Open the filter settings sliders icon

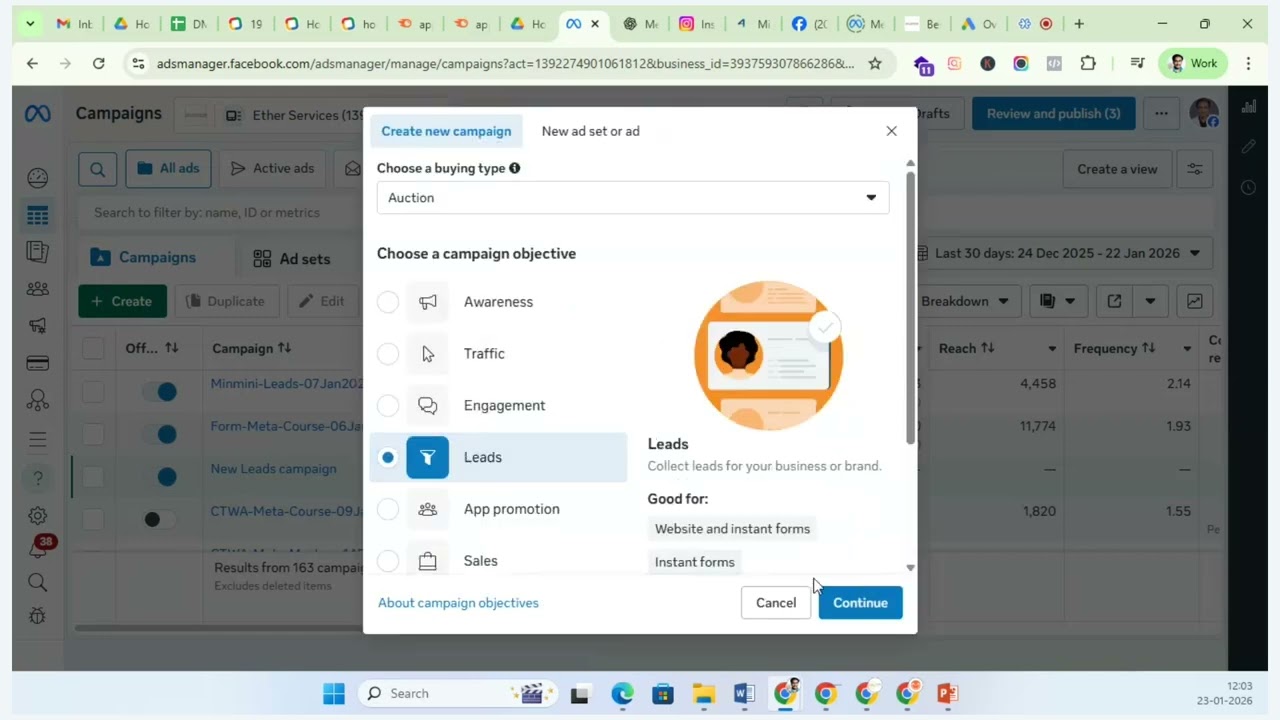pos(1195,169)
